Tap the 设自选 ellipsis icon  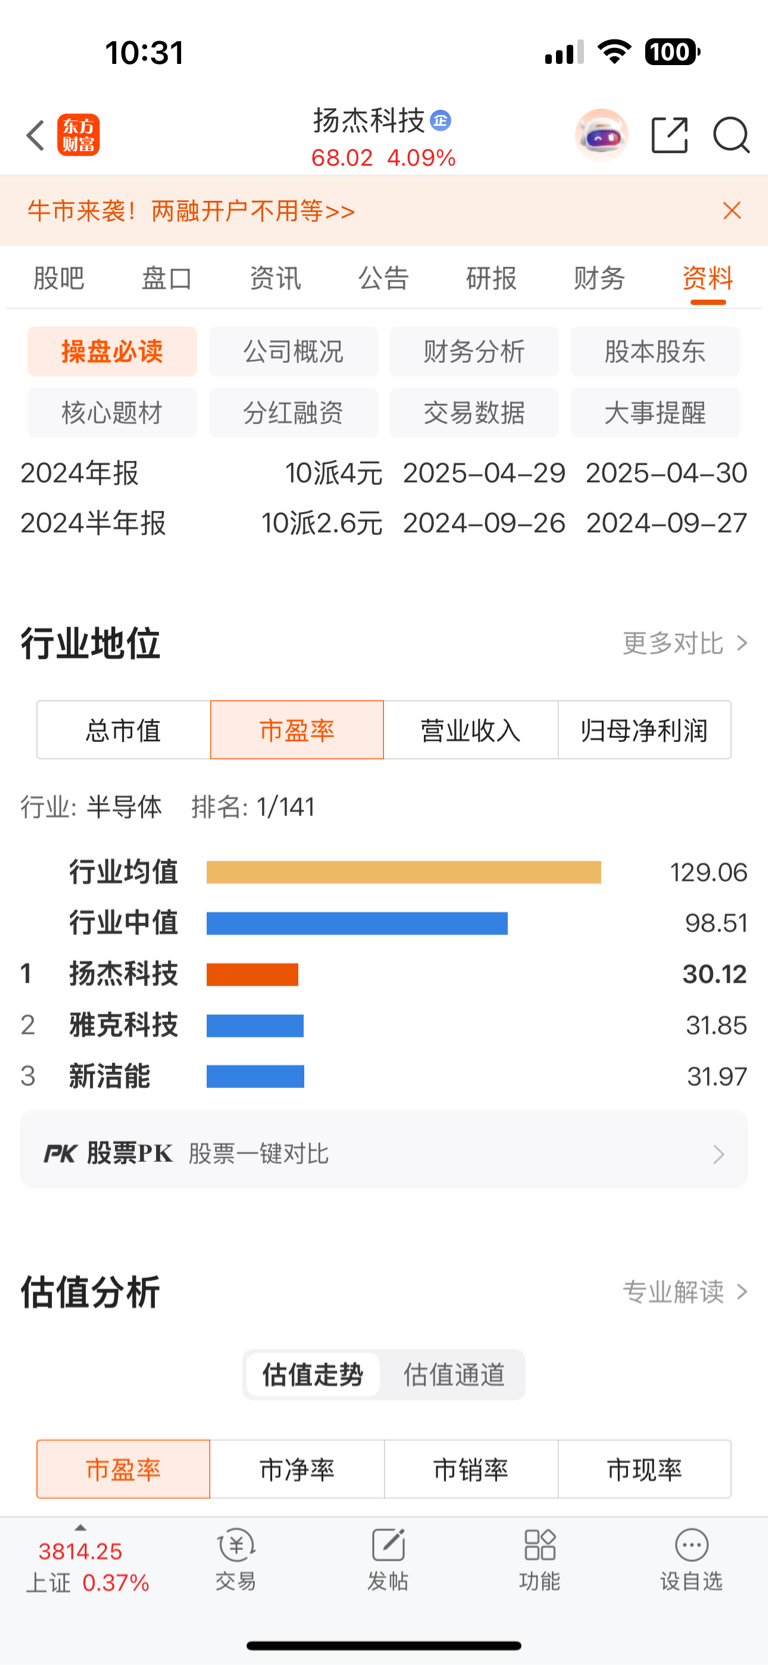click(x=691, y=1546)
